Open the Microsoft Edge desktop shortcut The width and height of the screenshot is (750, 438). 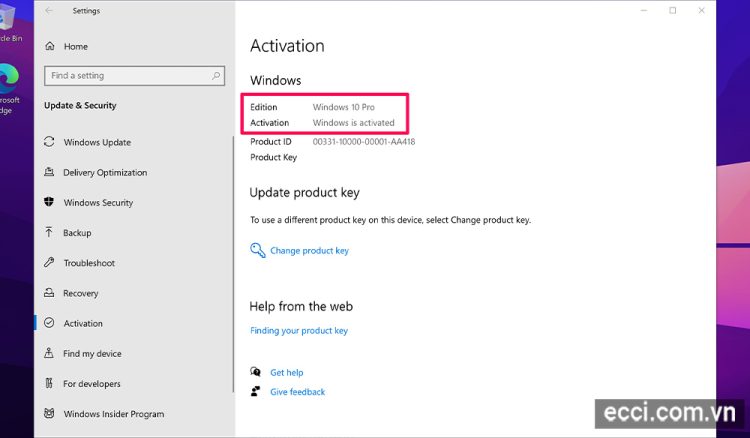(x=10, y=88)
